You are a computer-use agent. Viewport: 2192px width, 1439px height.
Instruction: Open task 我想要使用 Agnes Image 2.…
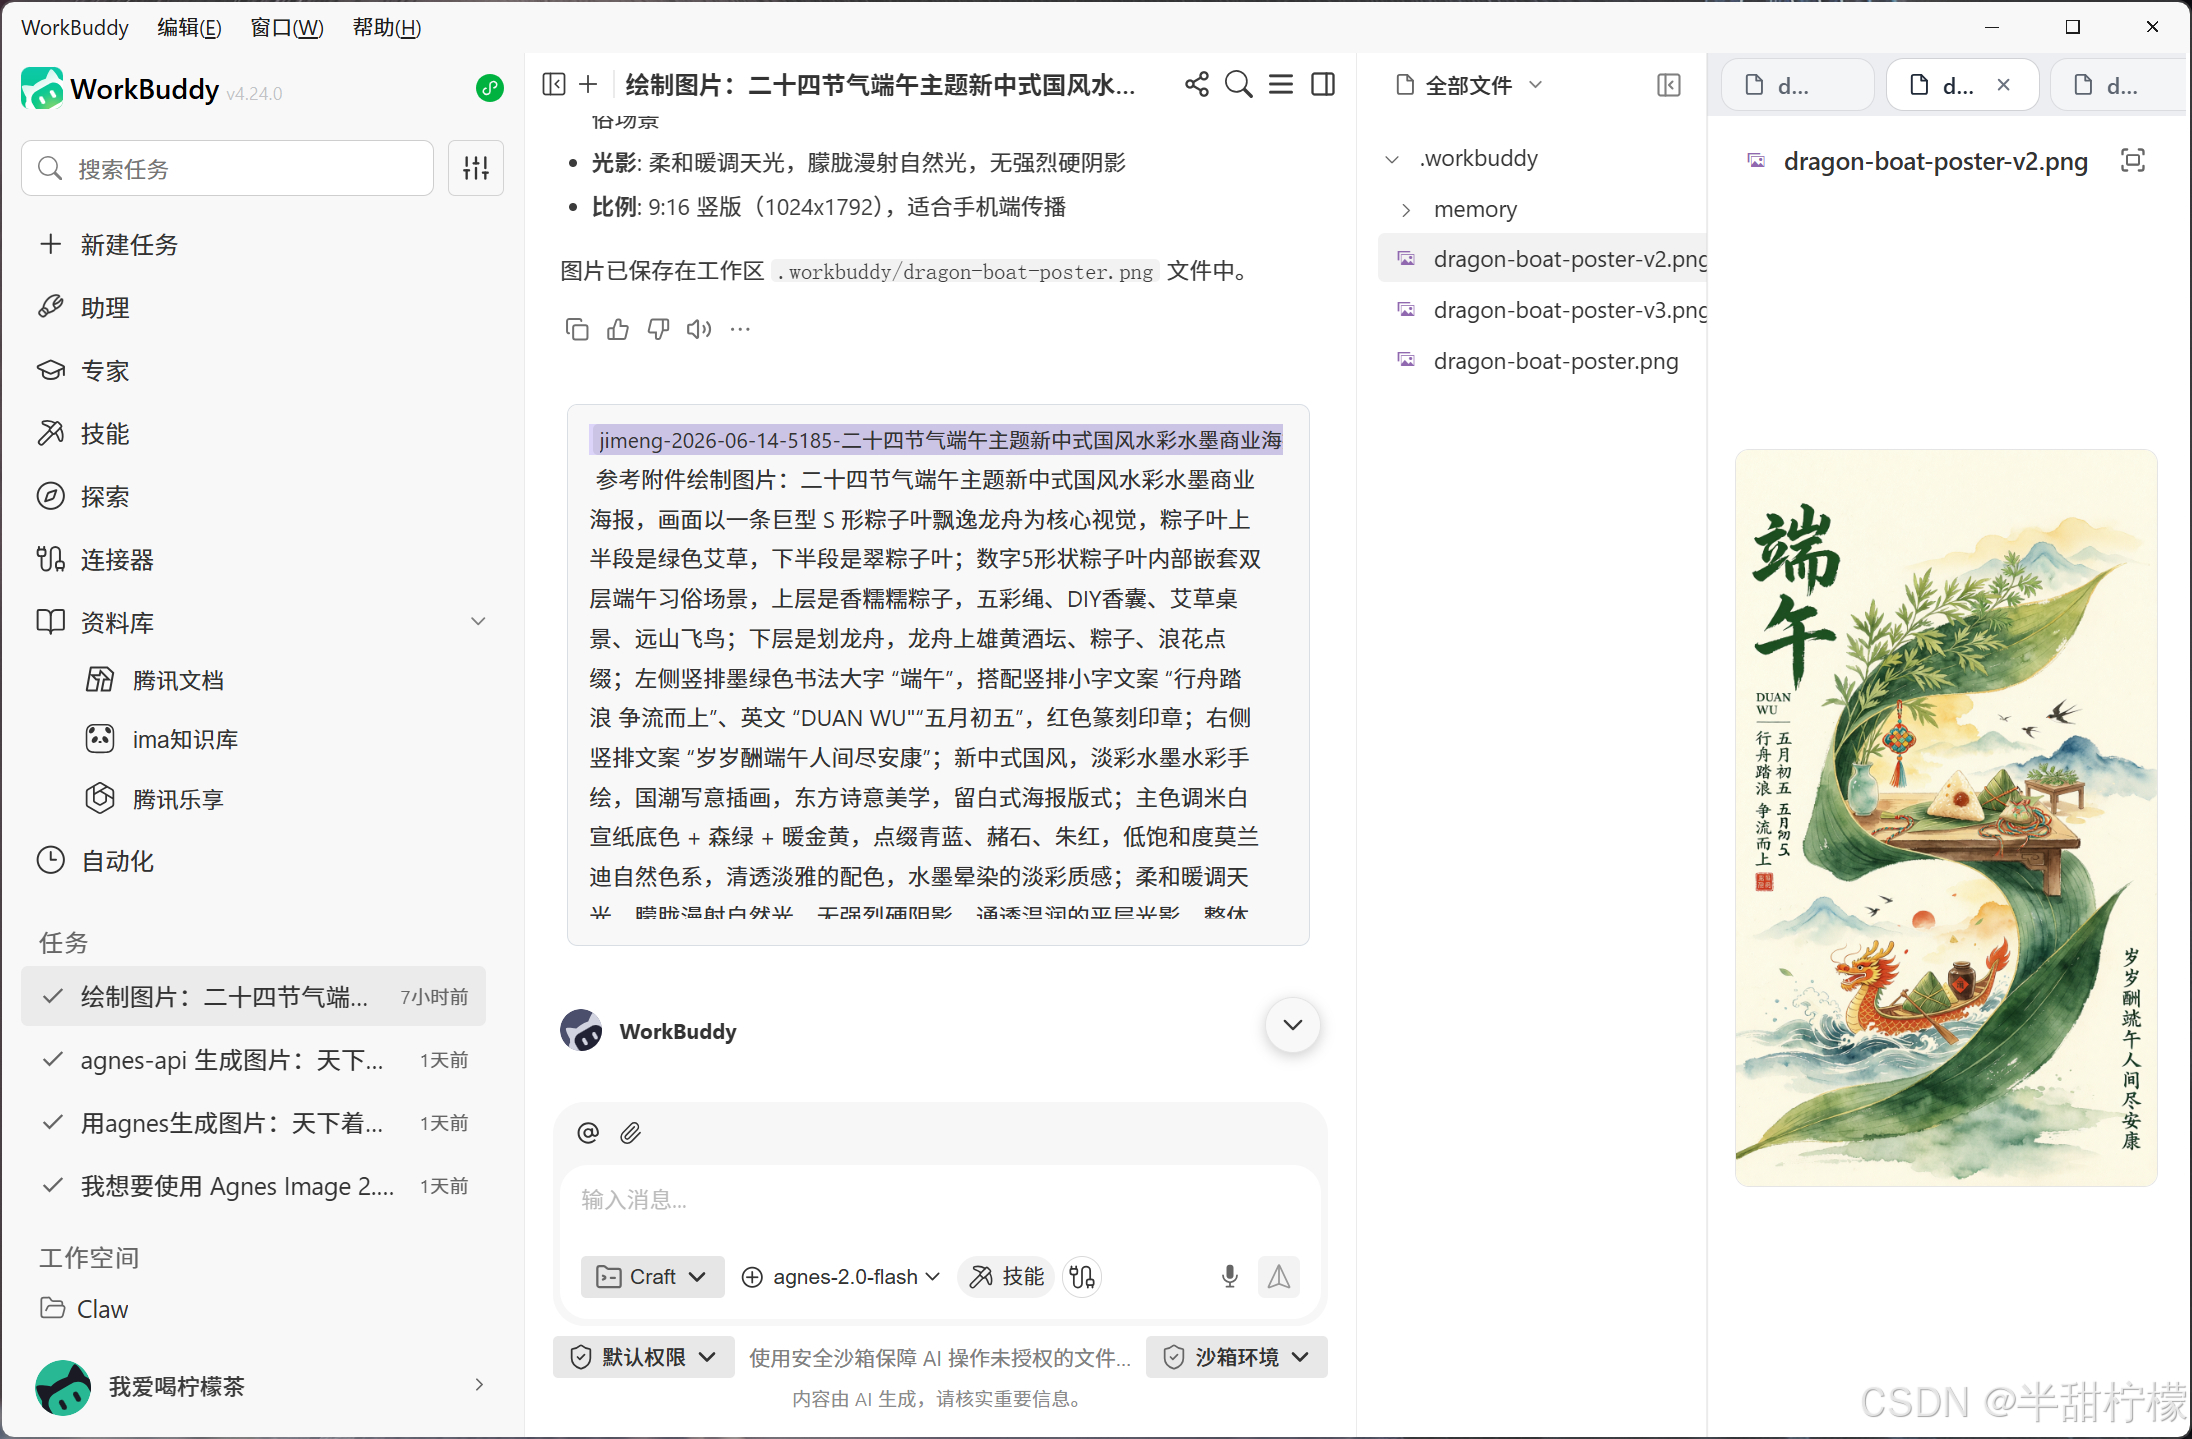click(x=253, y=1186)
